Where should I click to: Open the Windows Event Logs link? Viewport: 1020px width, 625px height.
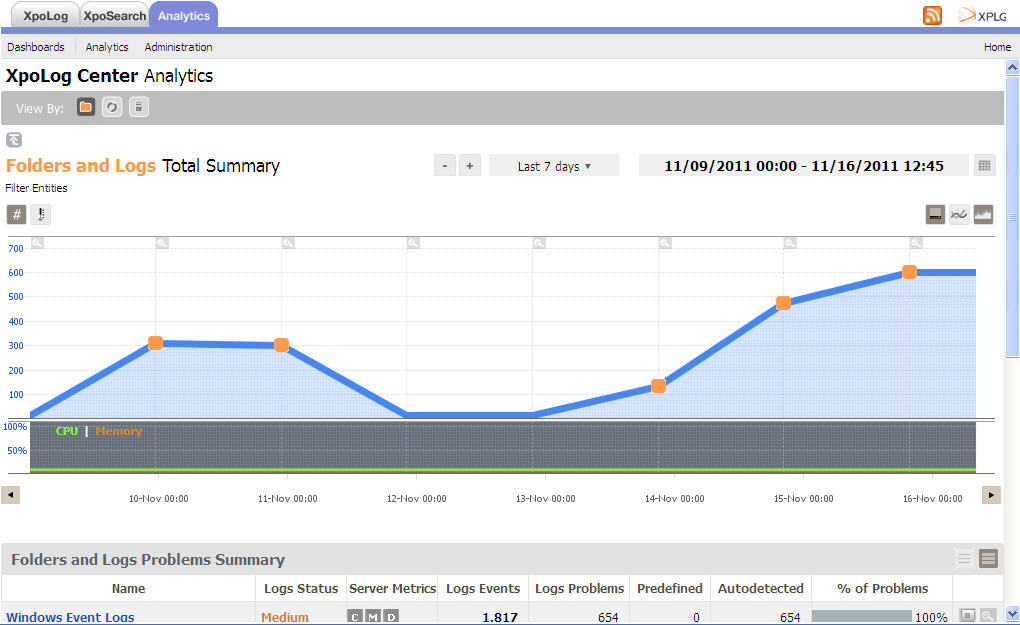click(x=70, y=617)
